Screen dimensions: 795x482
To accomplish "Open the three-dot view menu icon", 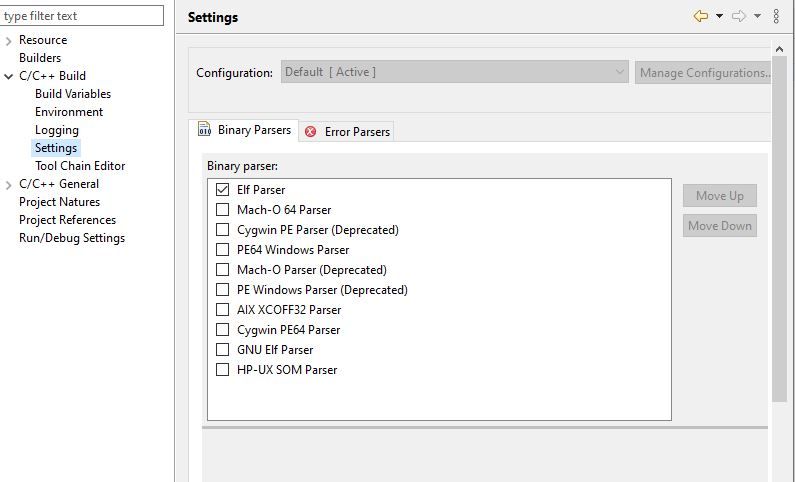I will (776, 16).
